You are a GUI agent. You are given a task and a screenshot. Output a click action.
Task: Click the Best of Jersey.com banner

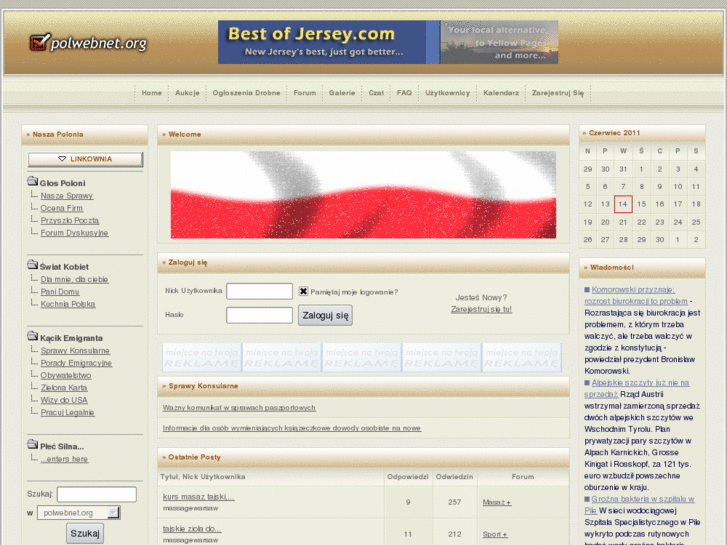click(x=388, y=42)
